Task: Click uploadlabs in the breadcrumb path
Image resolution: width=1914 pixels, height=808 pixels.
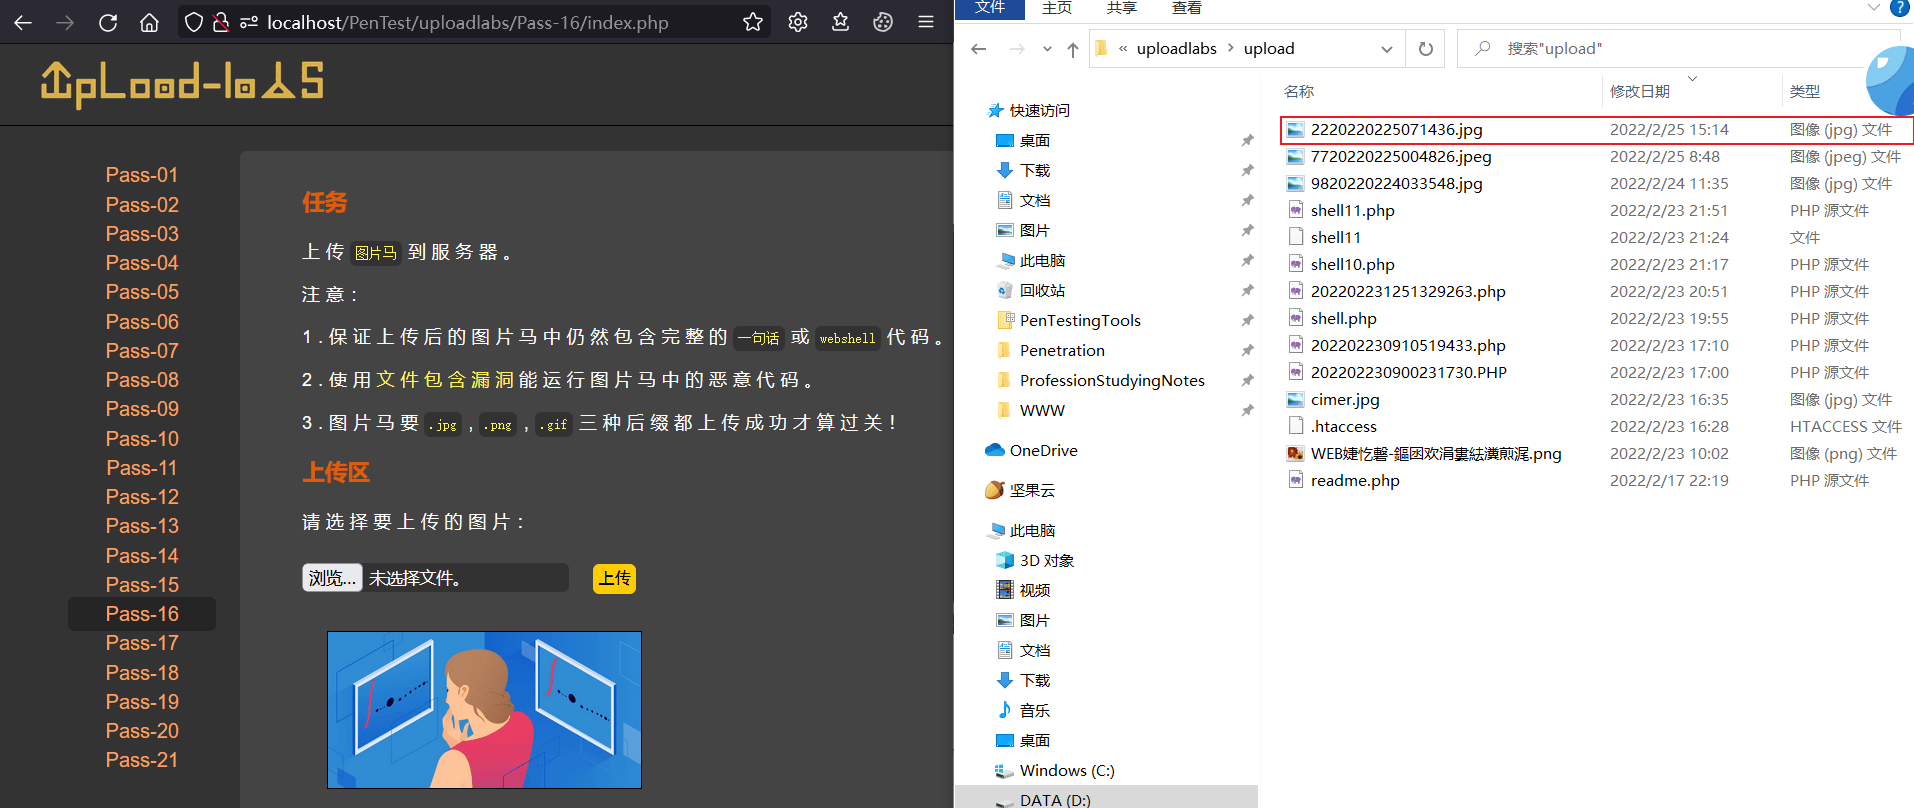Action: pos(1176,48)
